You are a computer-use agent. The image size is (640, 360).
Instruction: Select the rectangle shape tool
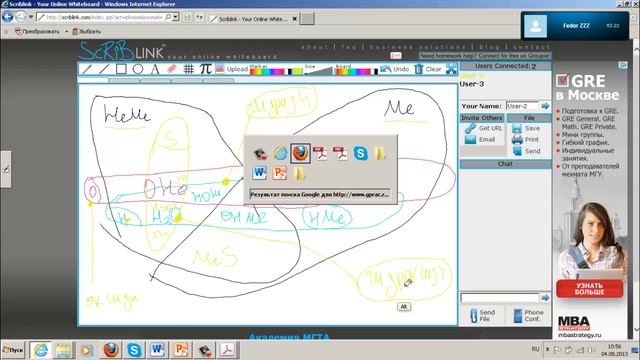pyautogui.click(x=121, y=69)
